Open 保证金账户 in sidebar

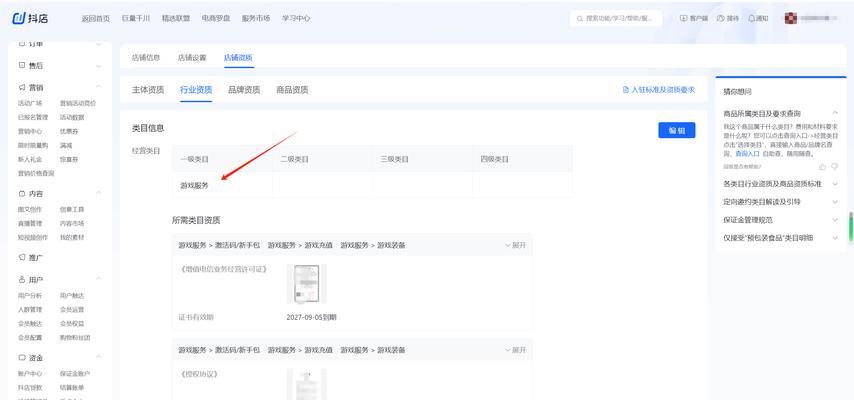coord(75,374)
